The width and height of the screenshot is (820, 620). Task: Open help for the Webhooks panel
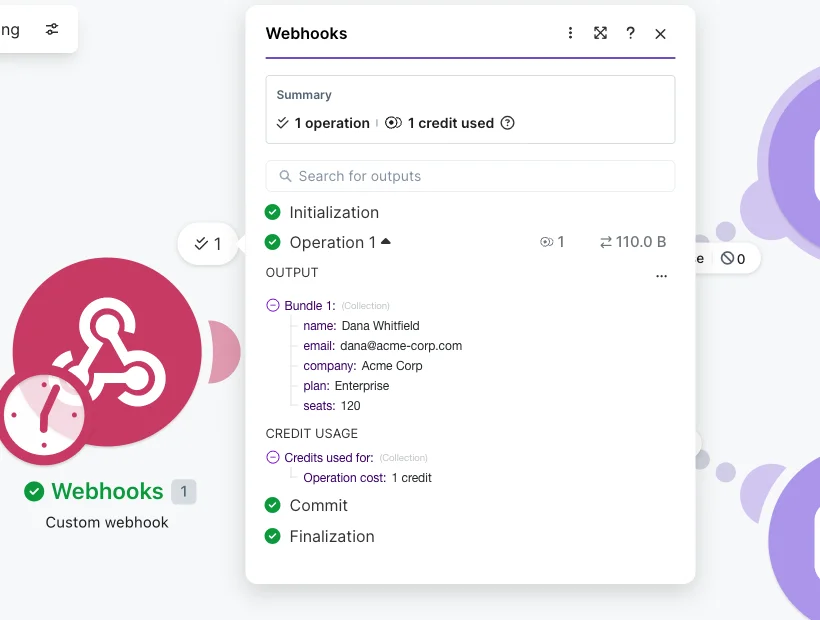[631, 33]
